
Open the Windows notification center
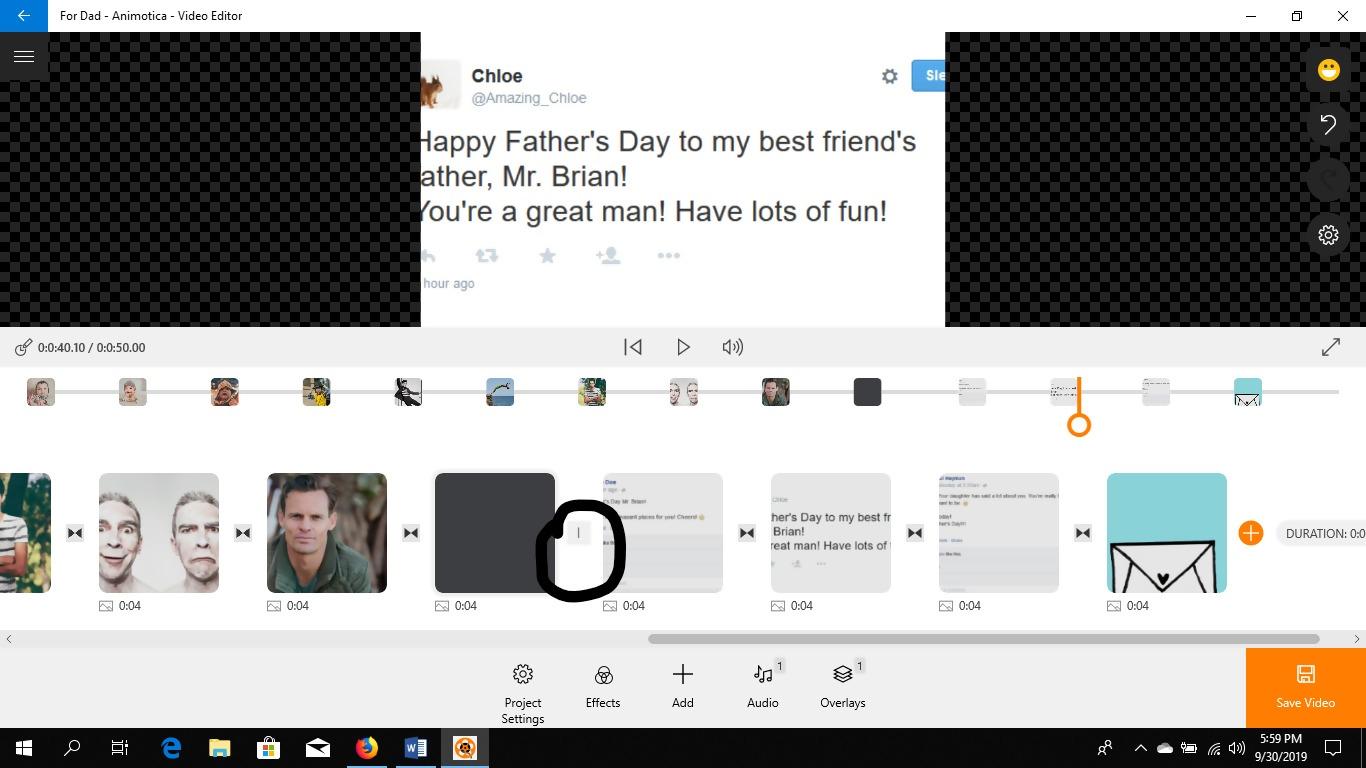(x=1333, y=748)
